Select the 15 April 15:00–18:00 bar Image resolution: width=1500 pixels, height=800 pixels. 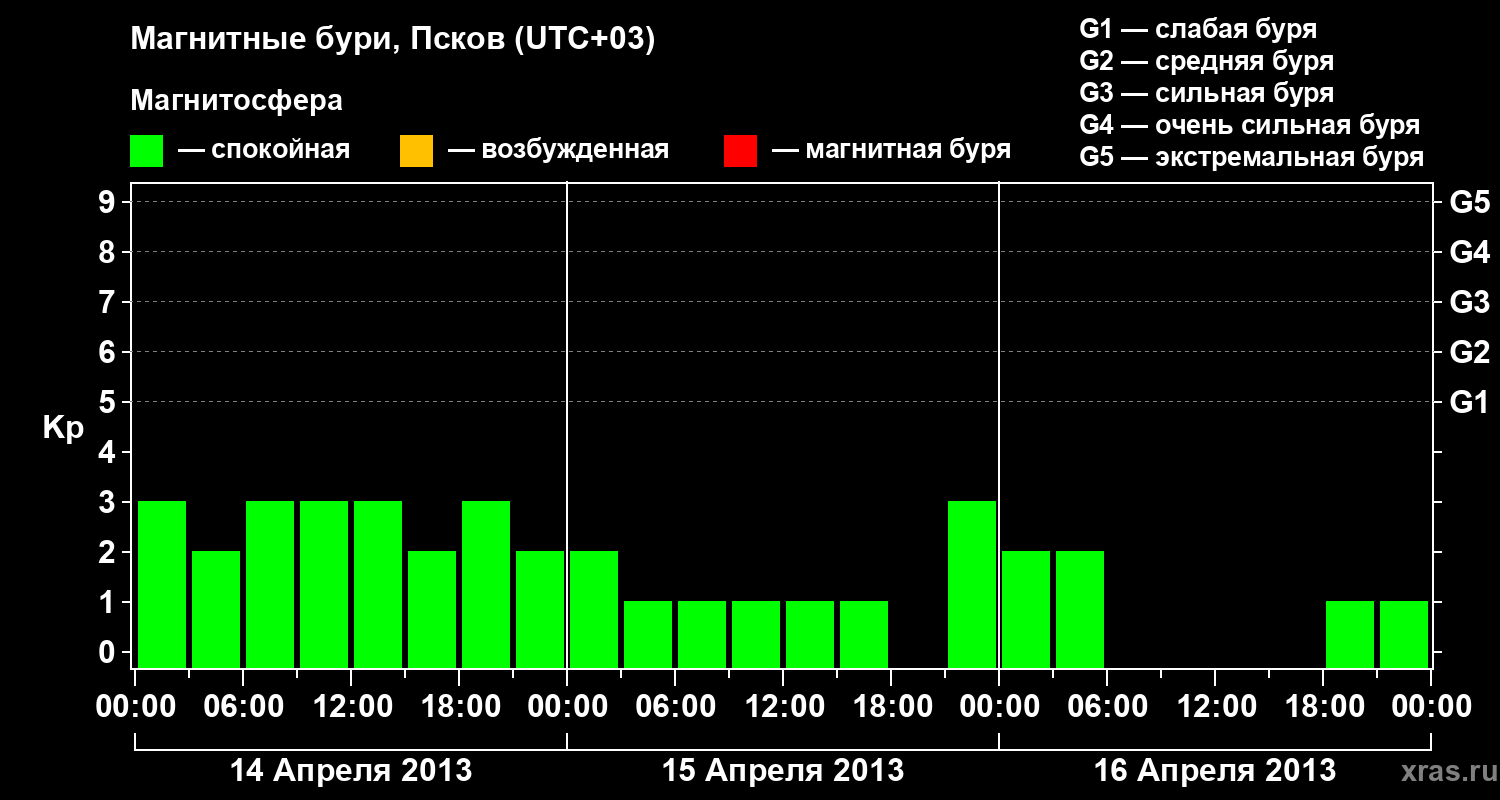[x=864, y=634]
